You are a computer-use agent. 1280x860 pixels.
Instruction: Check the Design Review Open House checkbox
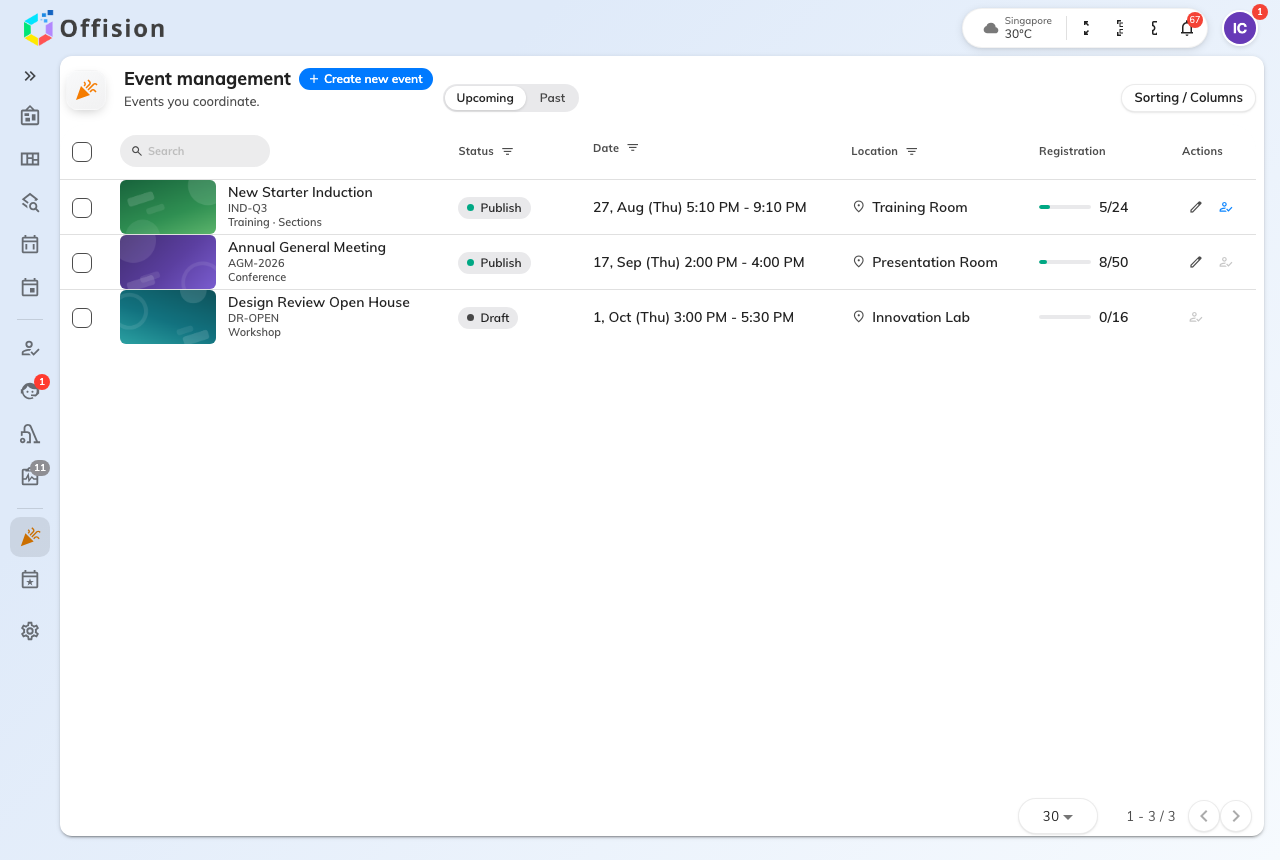tap(82, 317)
